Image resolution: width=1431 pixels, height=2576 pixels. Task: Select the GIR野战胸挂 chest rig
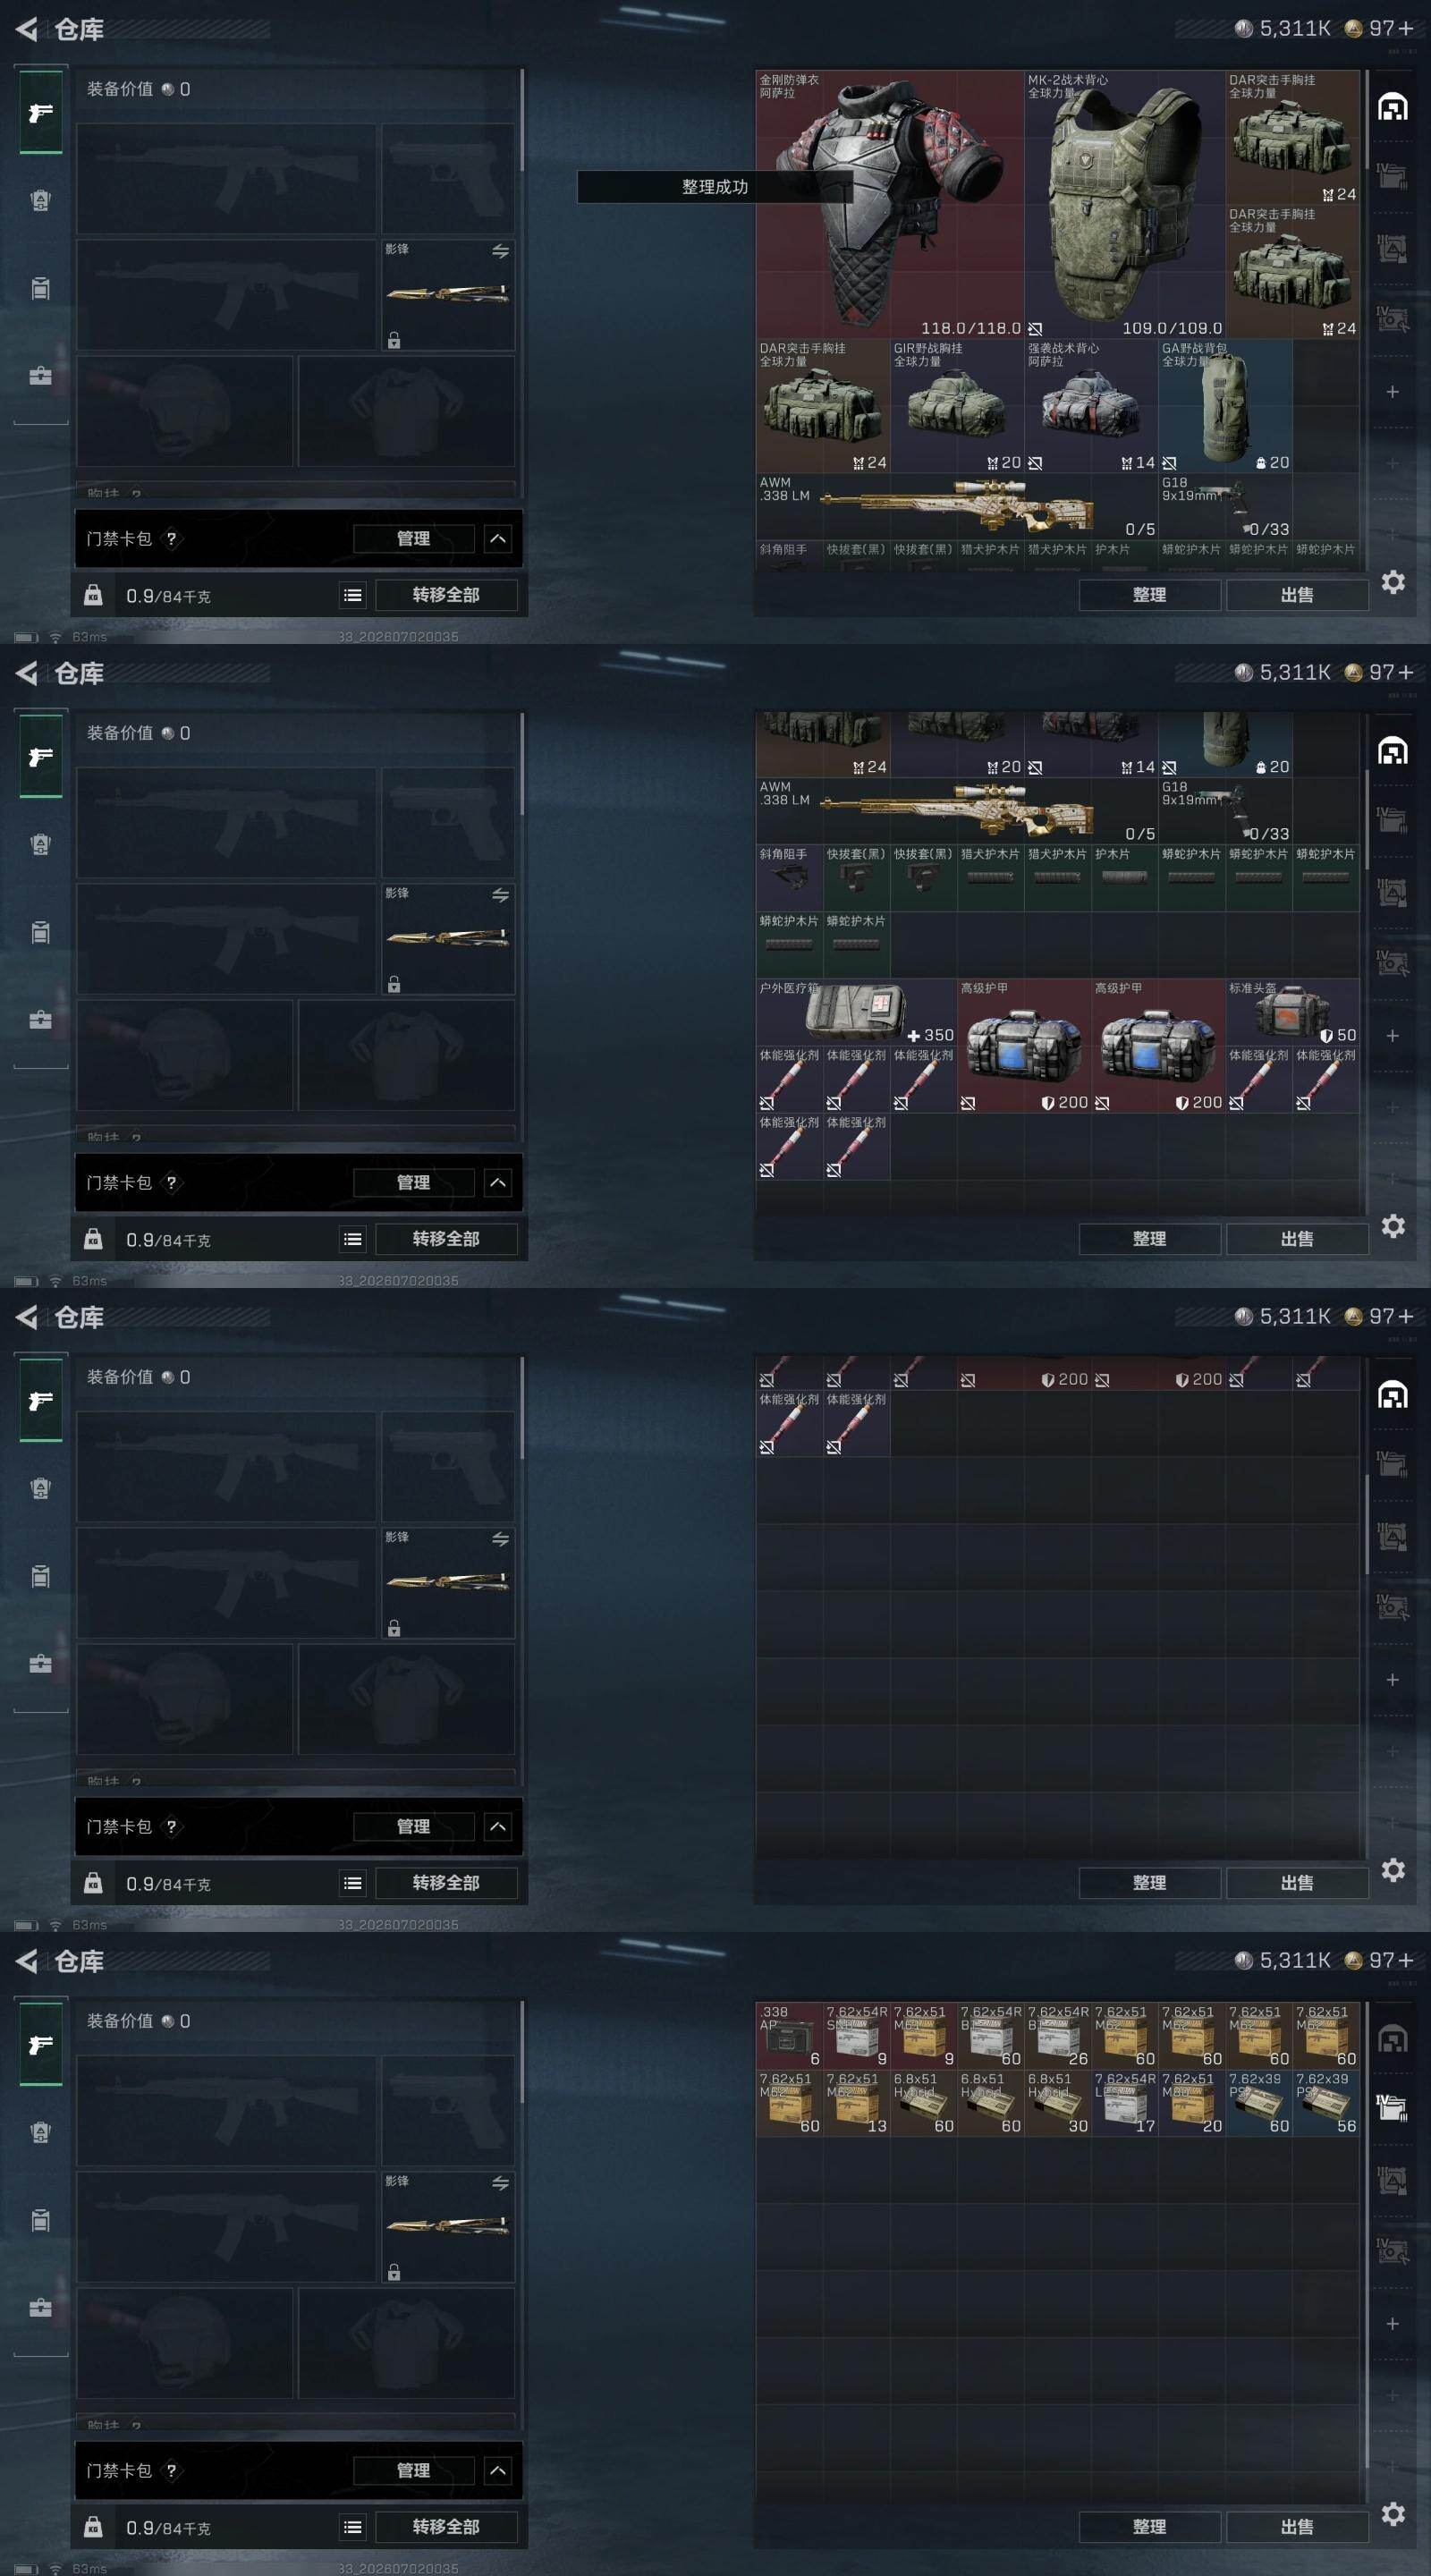click(x=957, y=405)
